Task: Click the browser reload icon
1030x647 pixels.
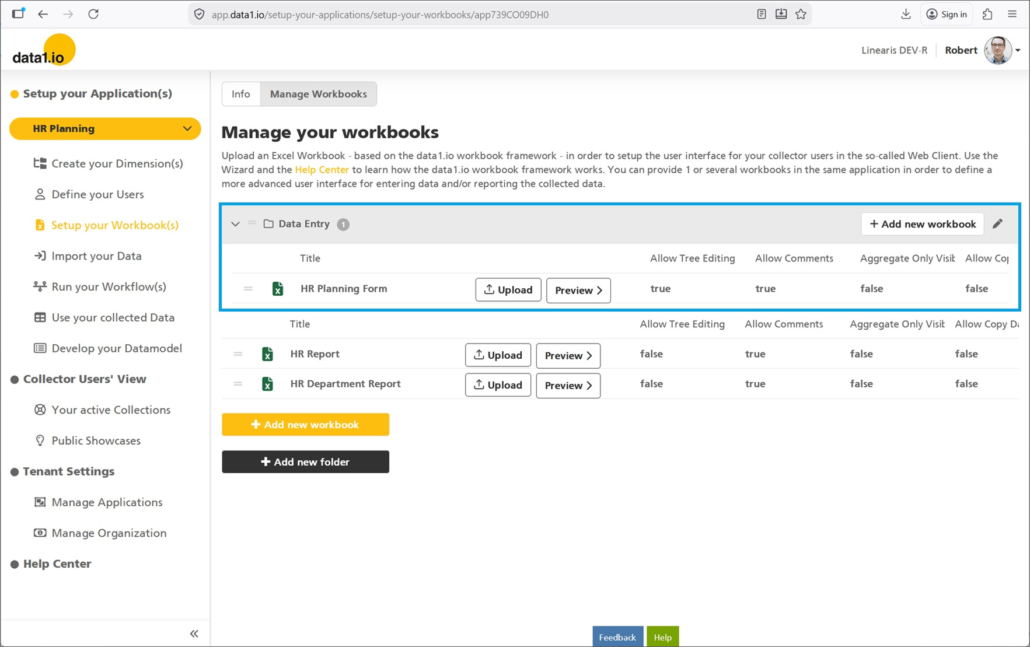Action: pyautogui.click(x=93, y=14)
